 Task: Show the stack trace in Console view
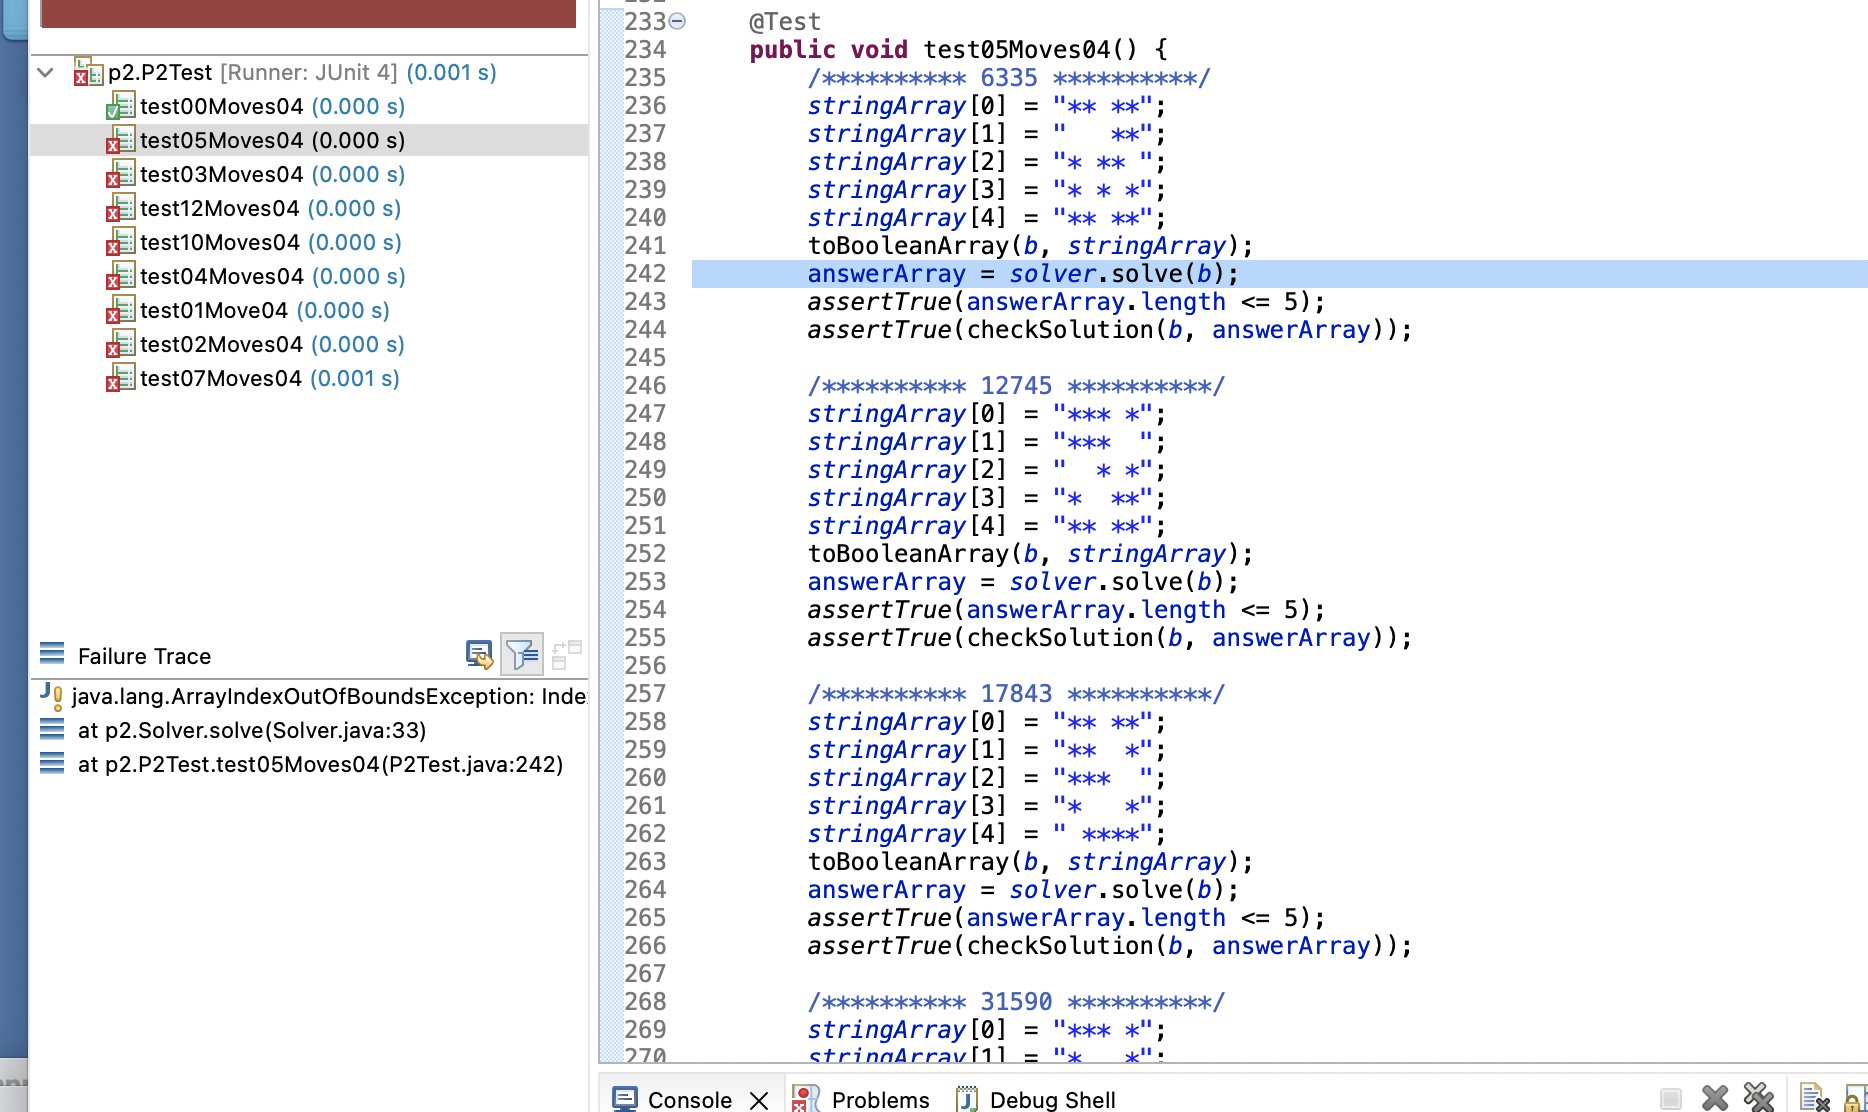click(479, 655)
